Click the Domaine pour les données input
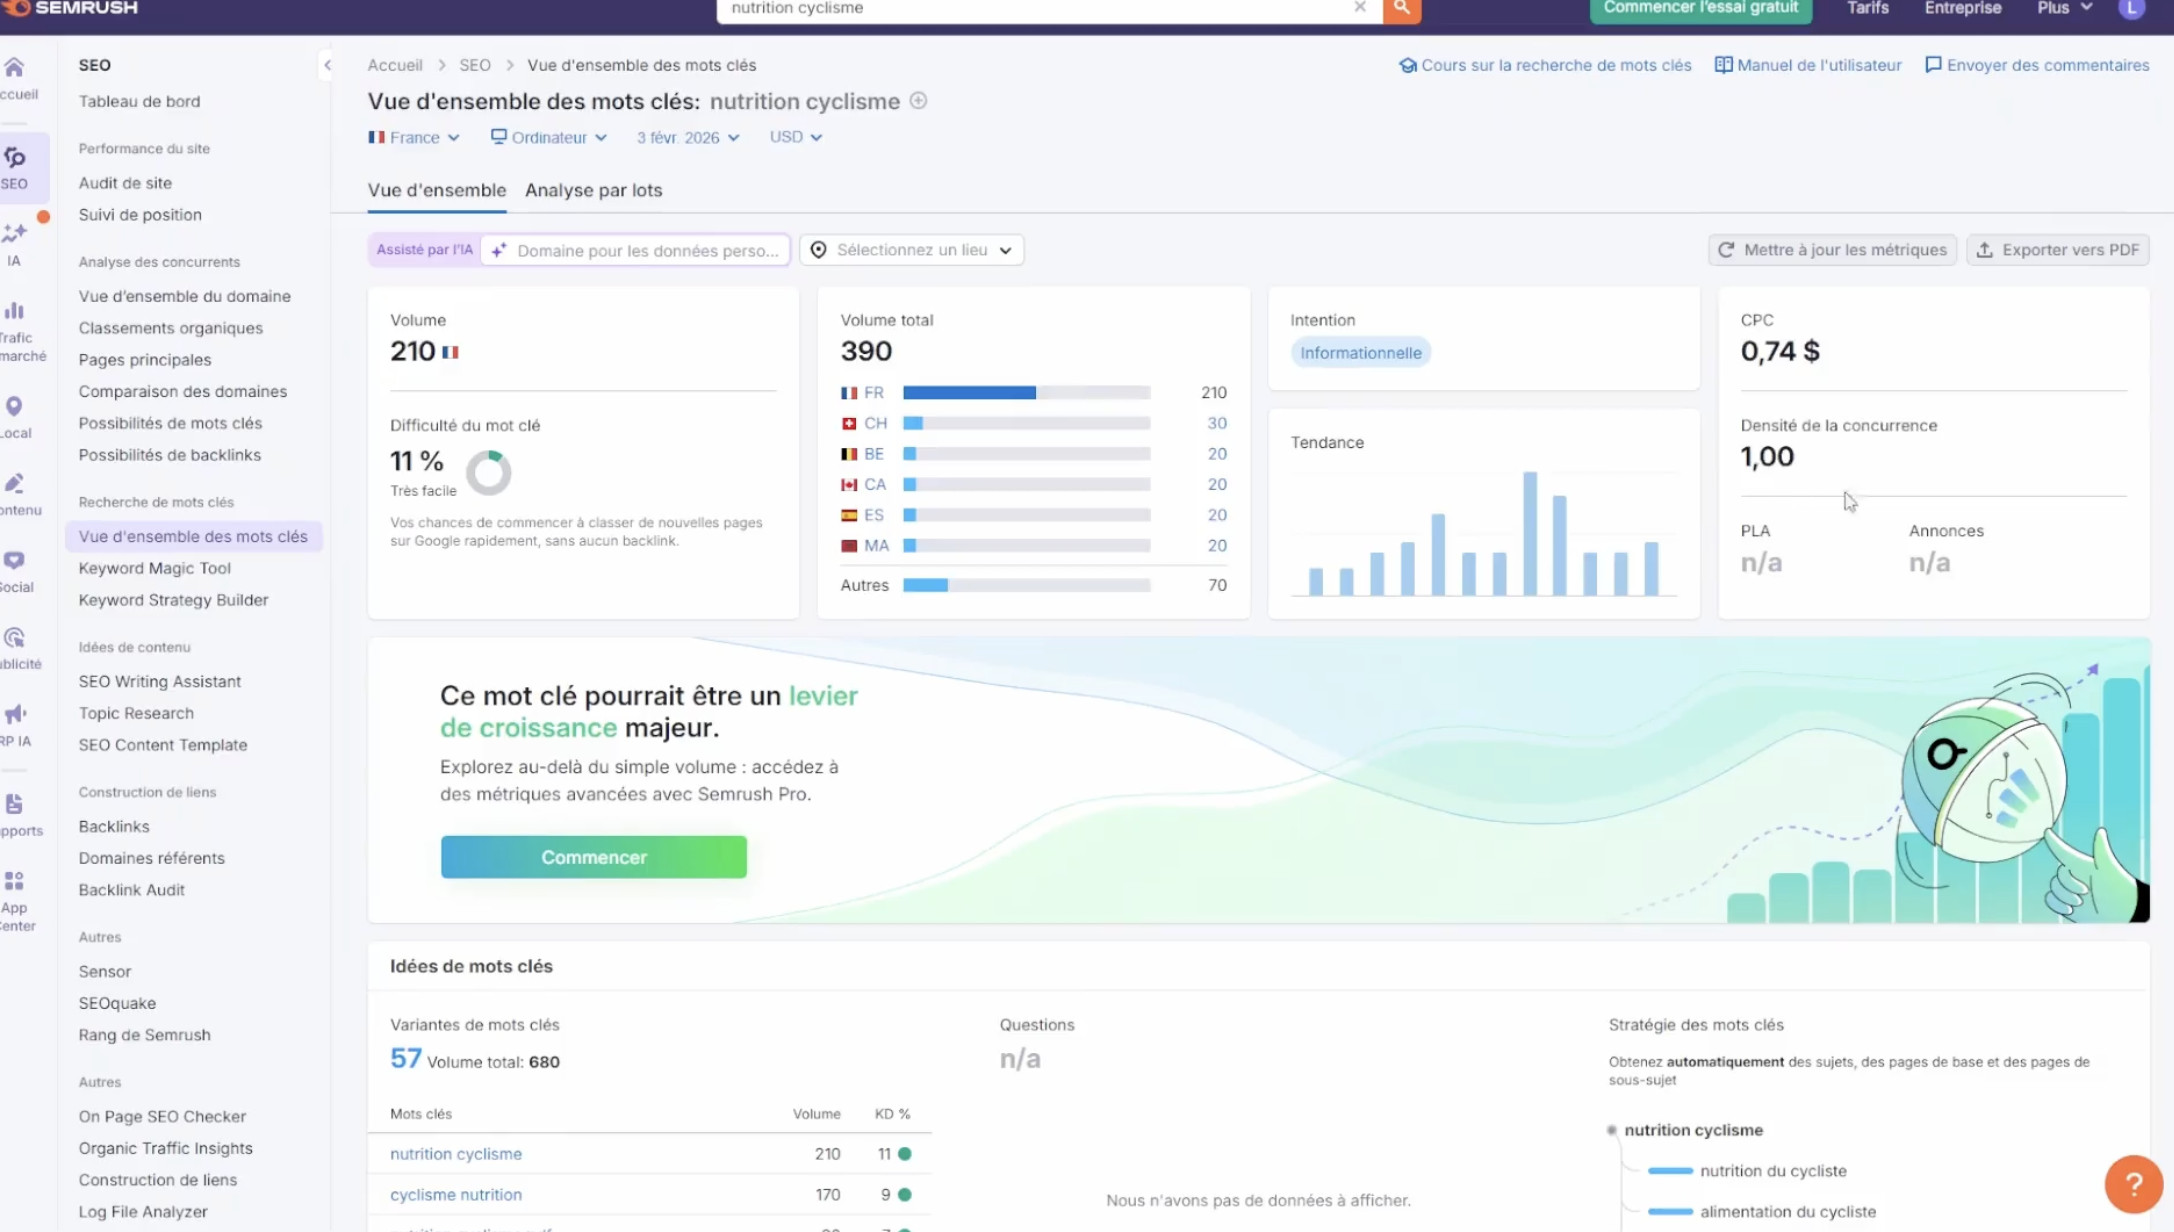The height and width of the screenshot is (1232, 2174). pyautogui.click(x=647, y=250)
